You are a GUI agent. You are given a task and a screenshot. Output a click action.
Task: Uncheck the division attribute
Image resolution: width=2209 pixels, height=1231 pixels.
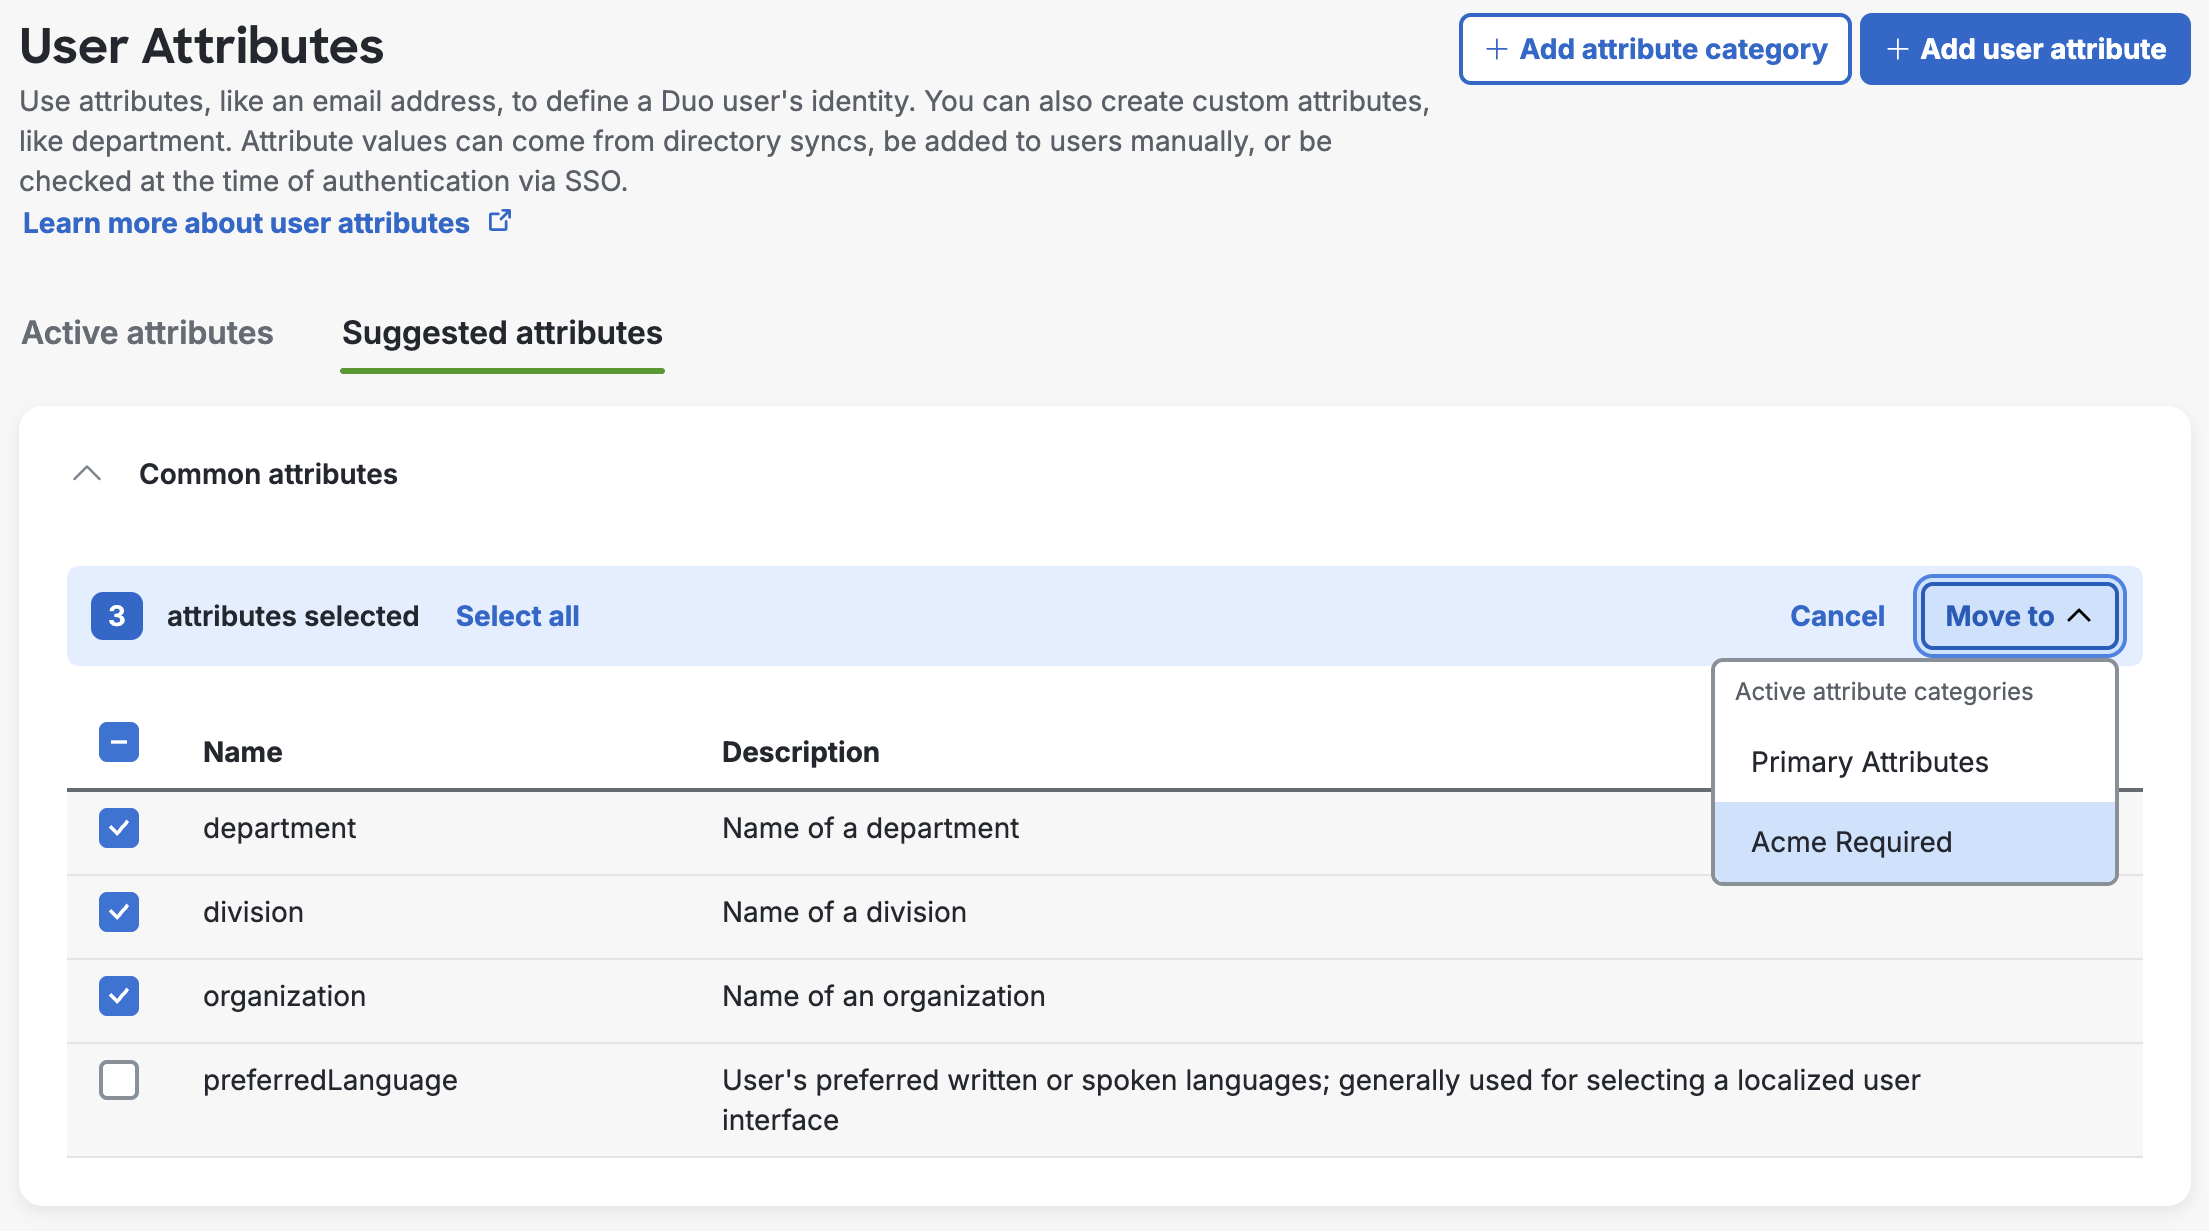[x=119, y=912]
